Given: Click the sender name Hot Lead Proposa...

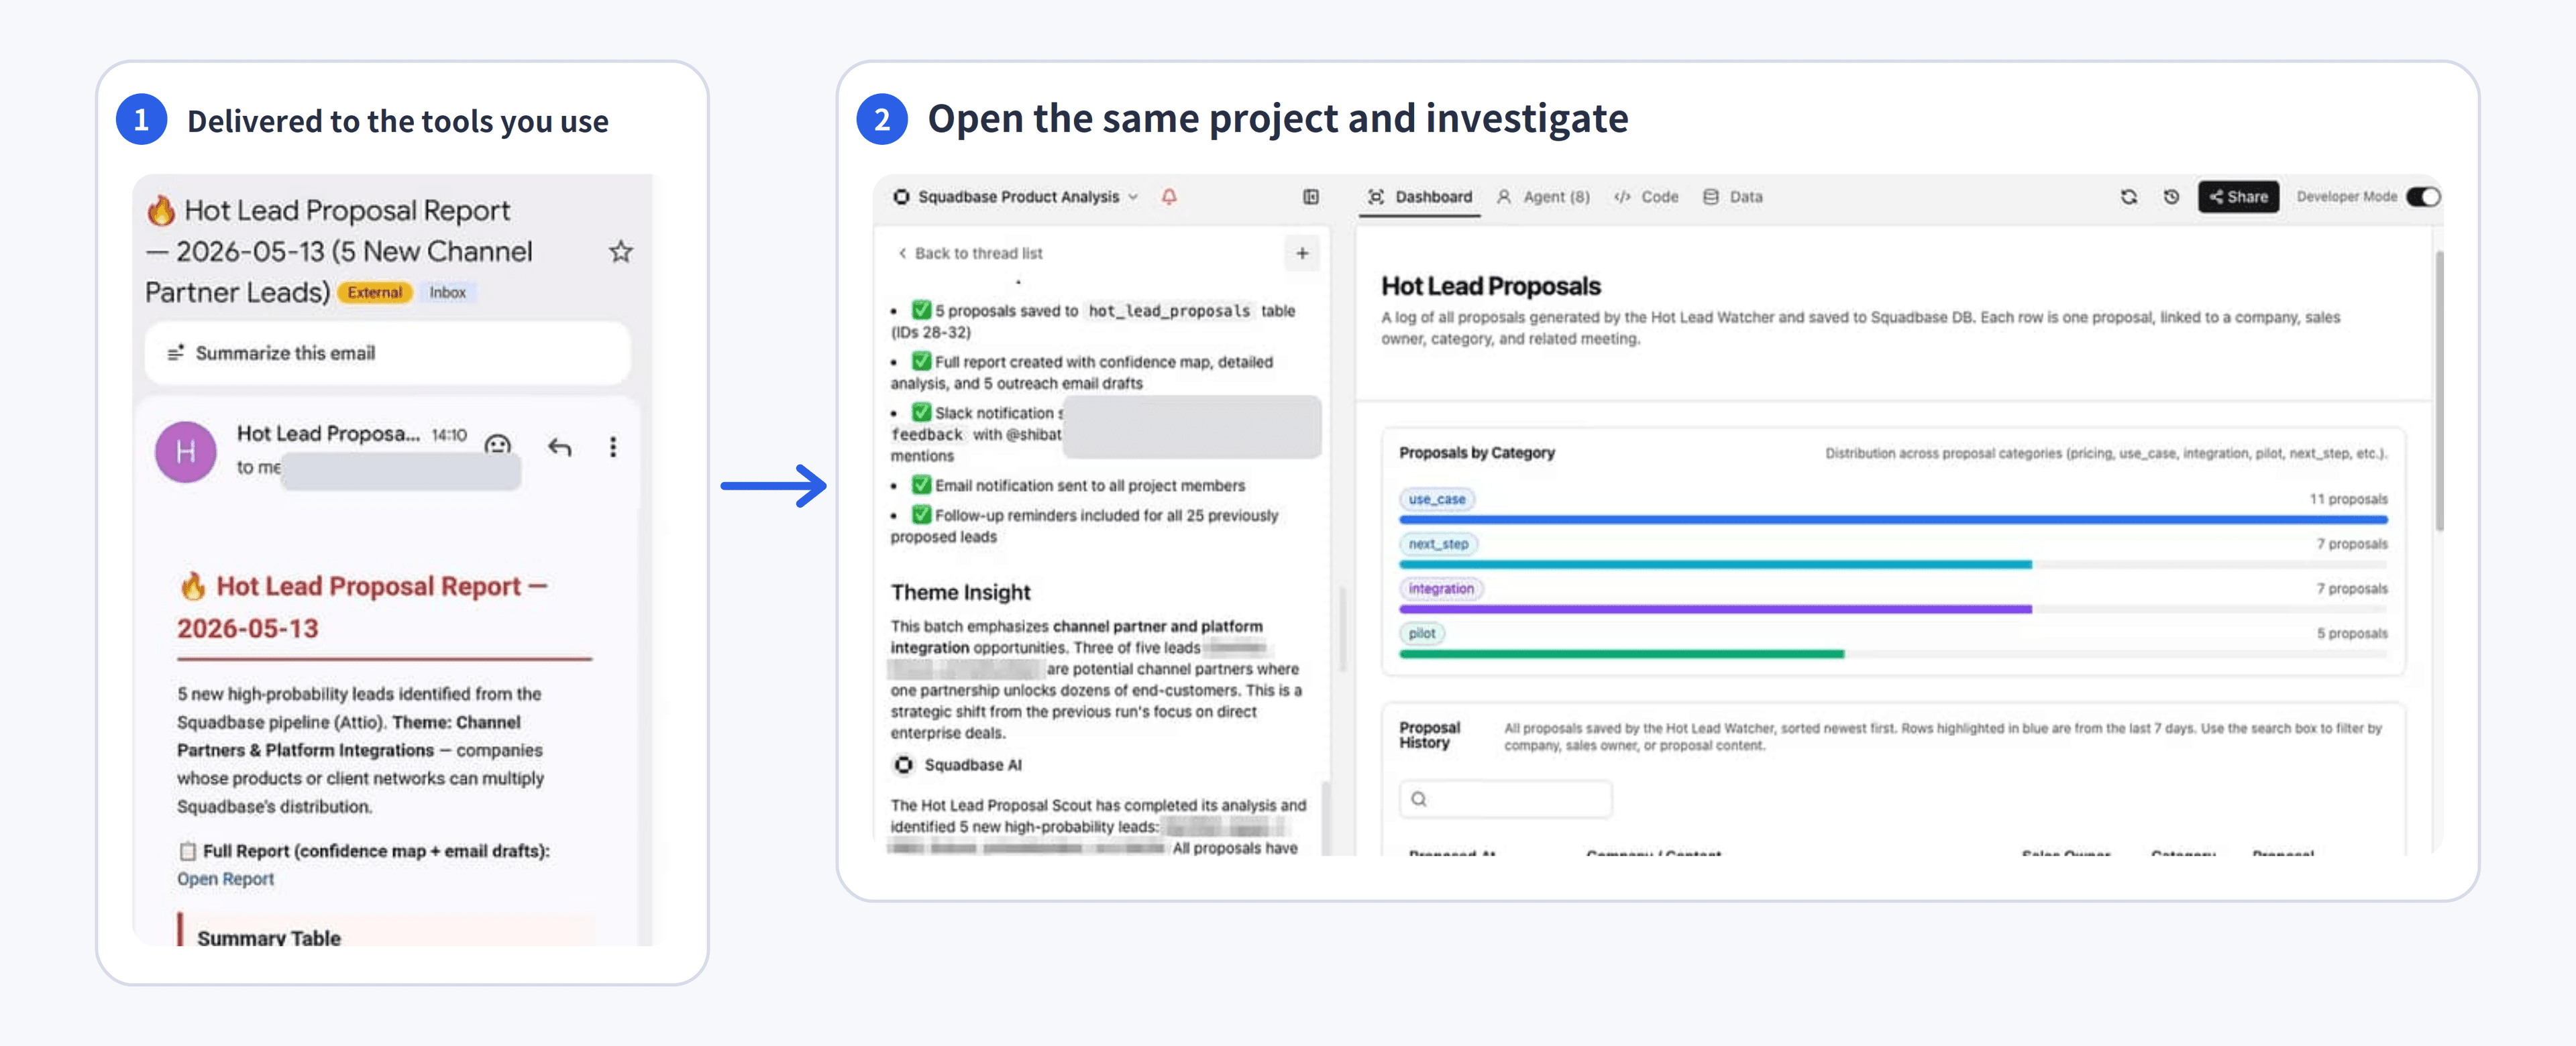Looking at the screenshot, I should coord(328,434).
